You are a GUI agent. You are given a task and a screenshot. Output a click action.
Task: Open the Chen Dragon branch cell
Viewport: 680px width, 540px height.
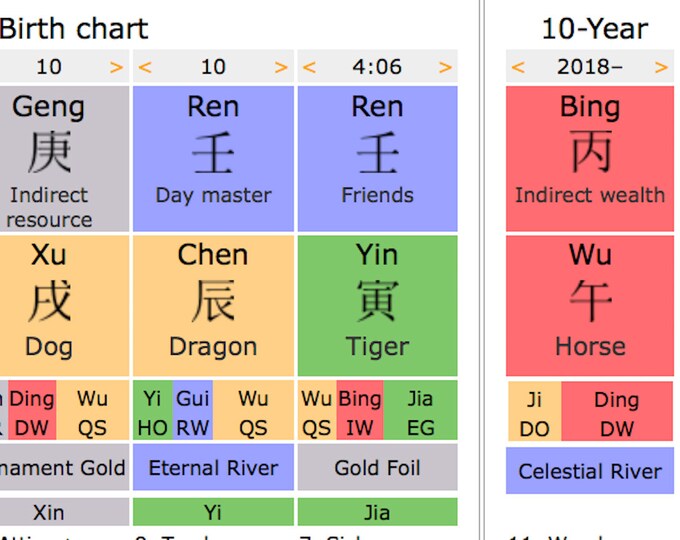tap(213, 306)
